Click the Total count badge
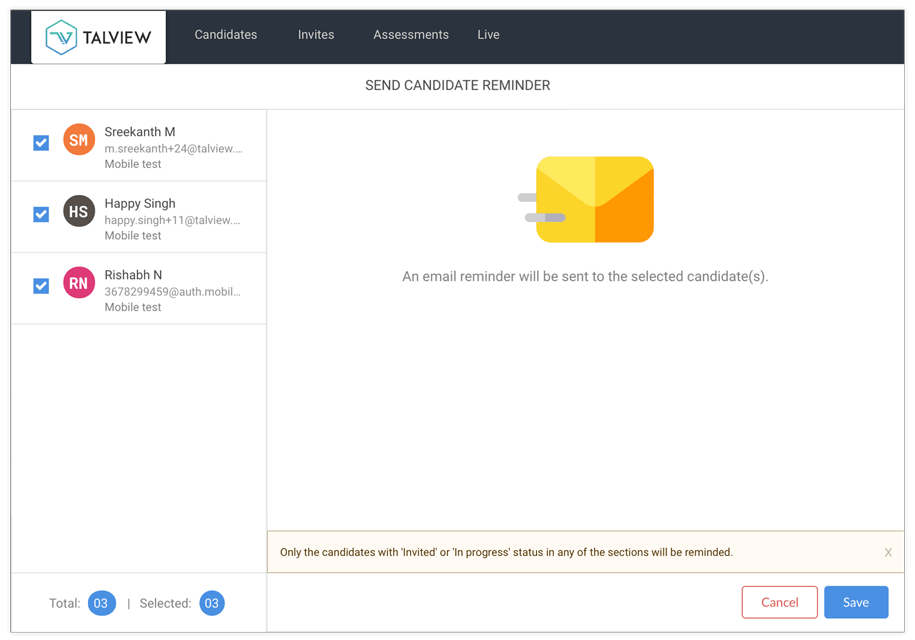915x640 pixels. 101,603
